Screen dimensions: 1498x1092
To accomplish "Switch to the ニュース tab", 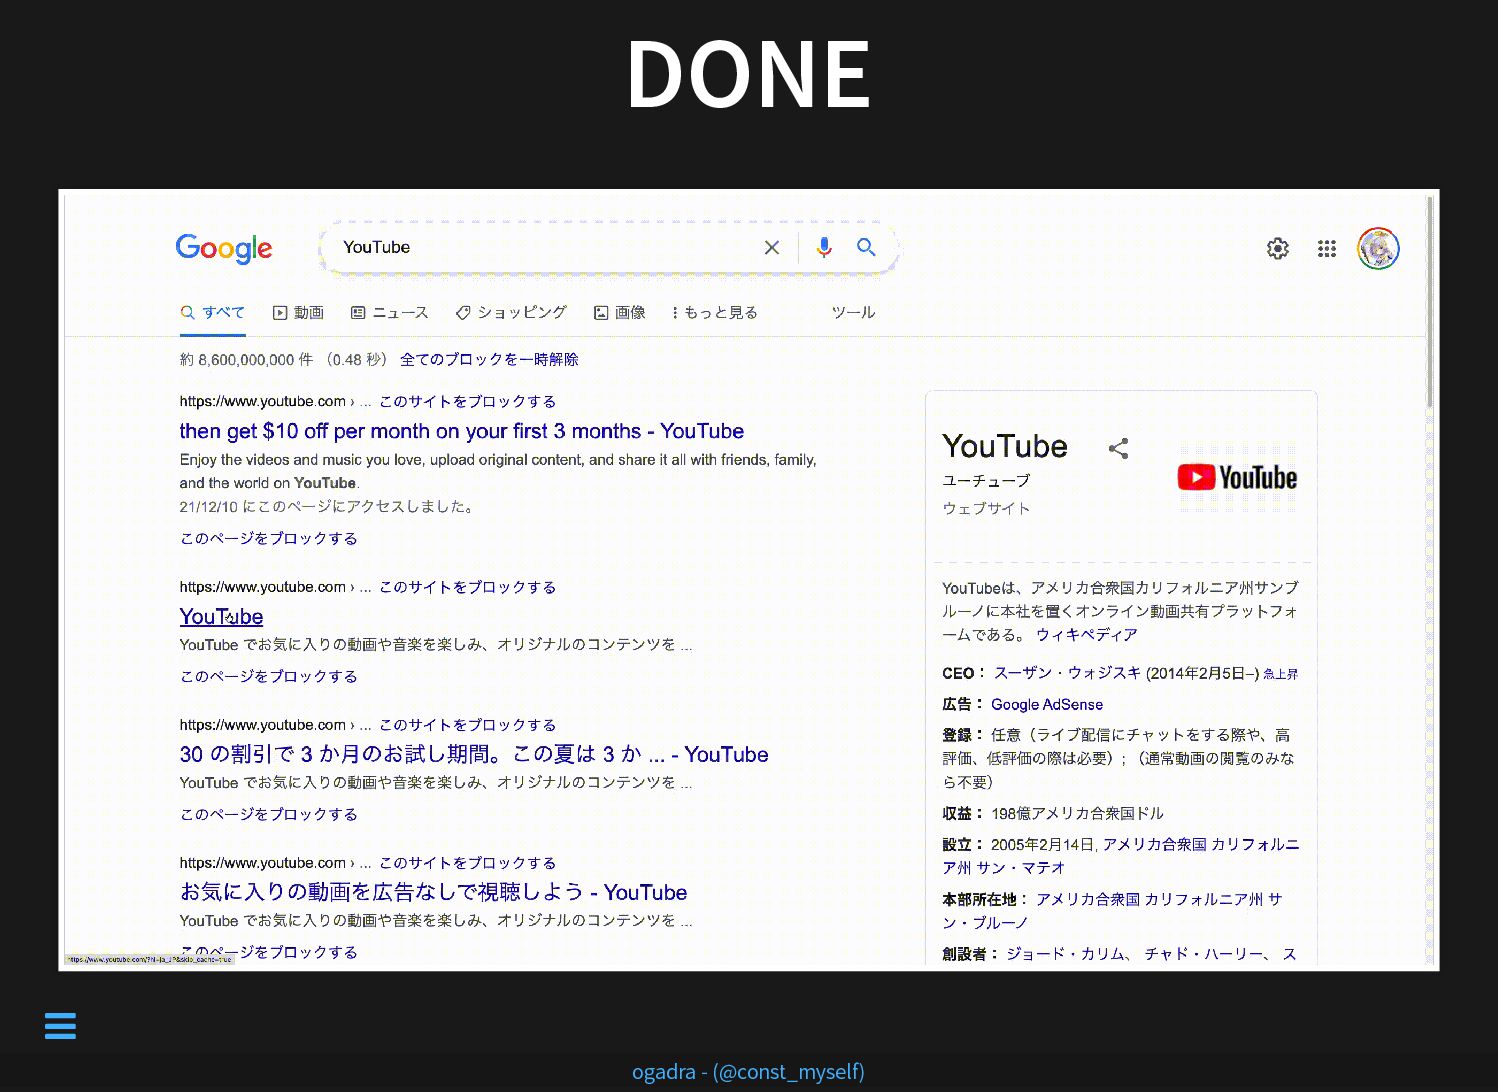I will click(389, 312).
